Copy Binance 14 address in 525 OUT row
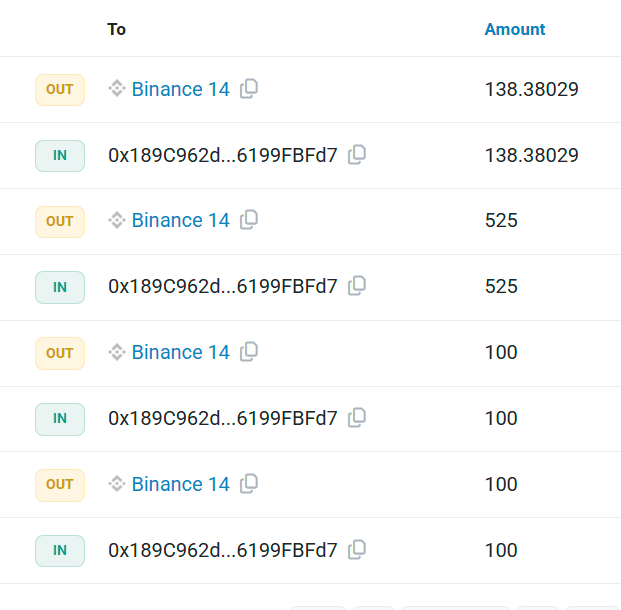The height and width of the screenshot is (610, 621). point(249,220)
